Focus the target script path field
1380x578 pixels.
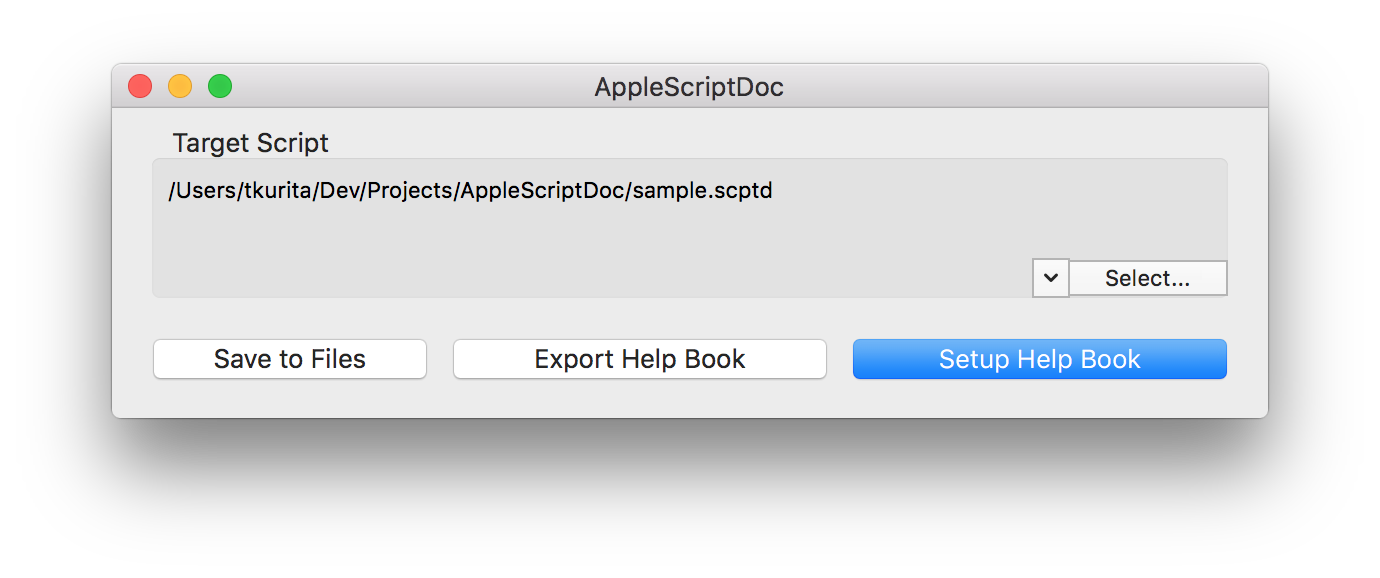[x=470, y=191]
